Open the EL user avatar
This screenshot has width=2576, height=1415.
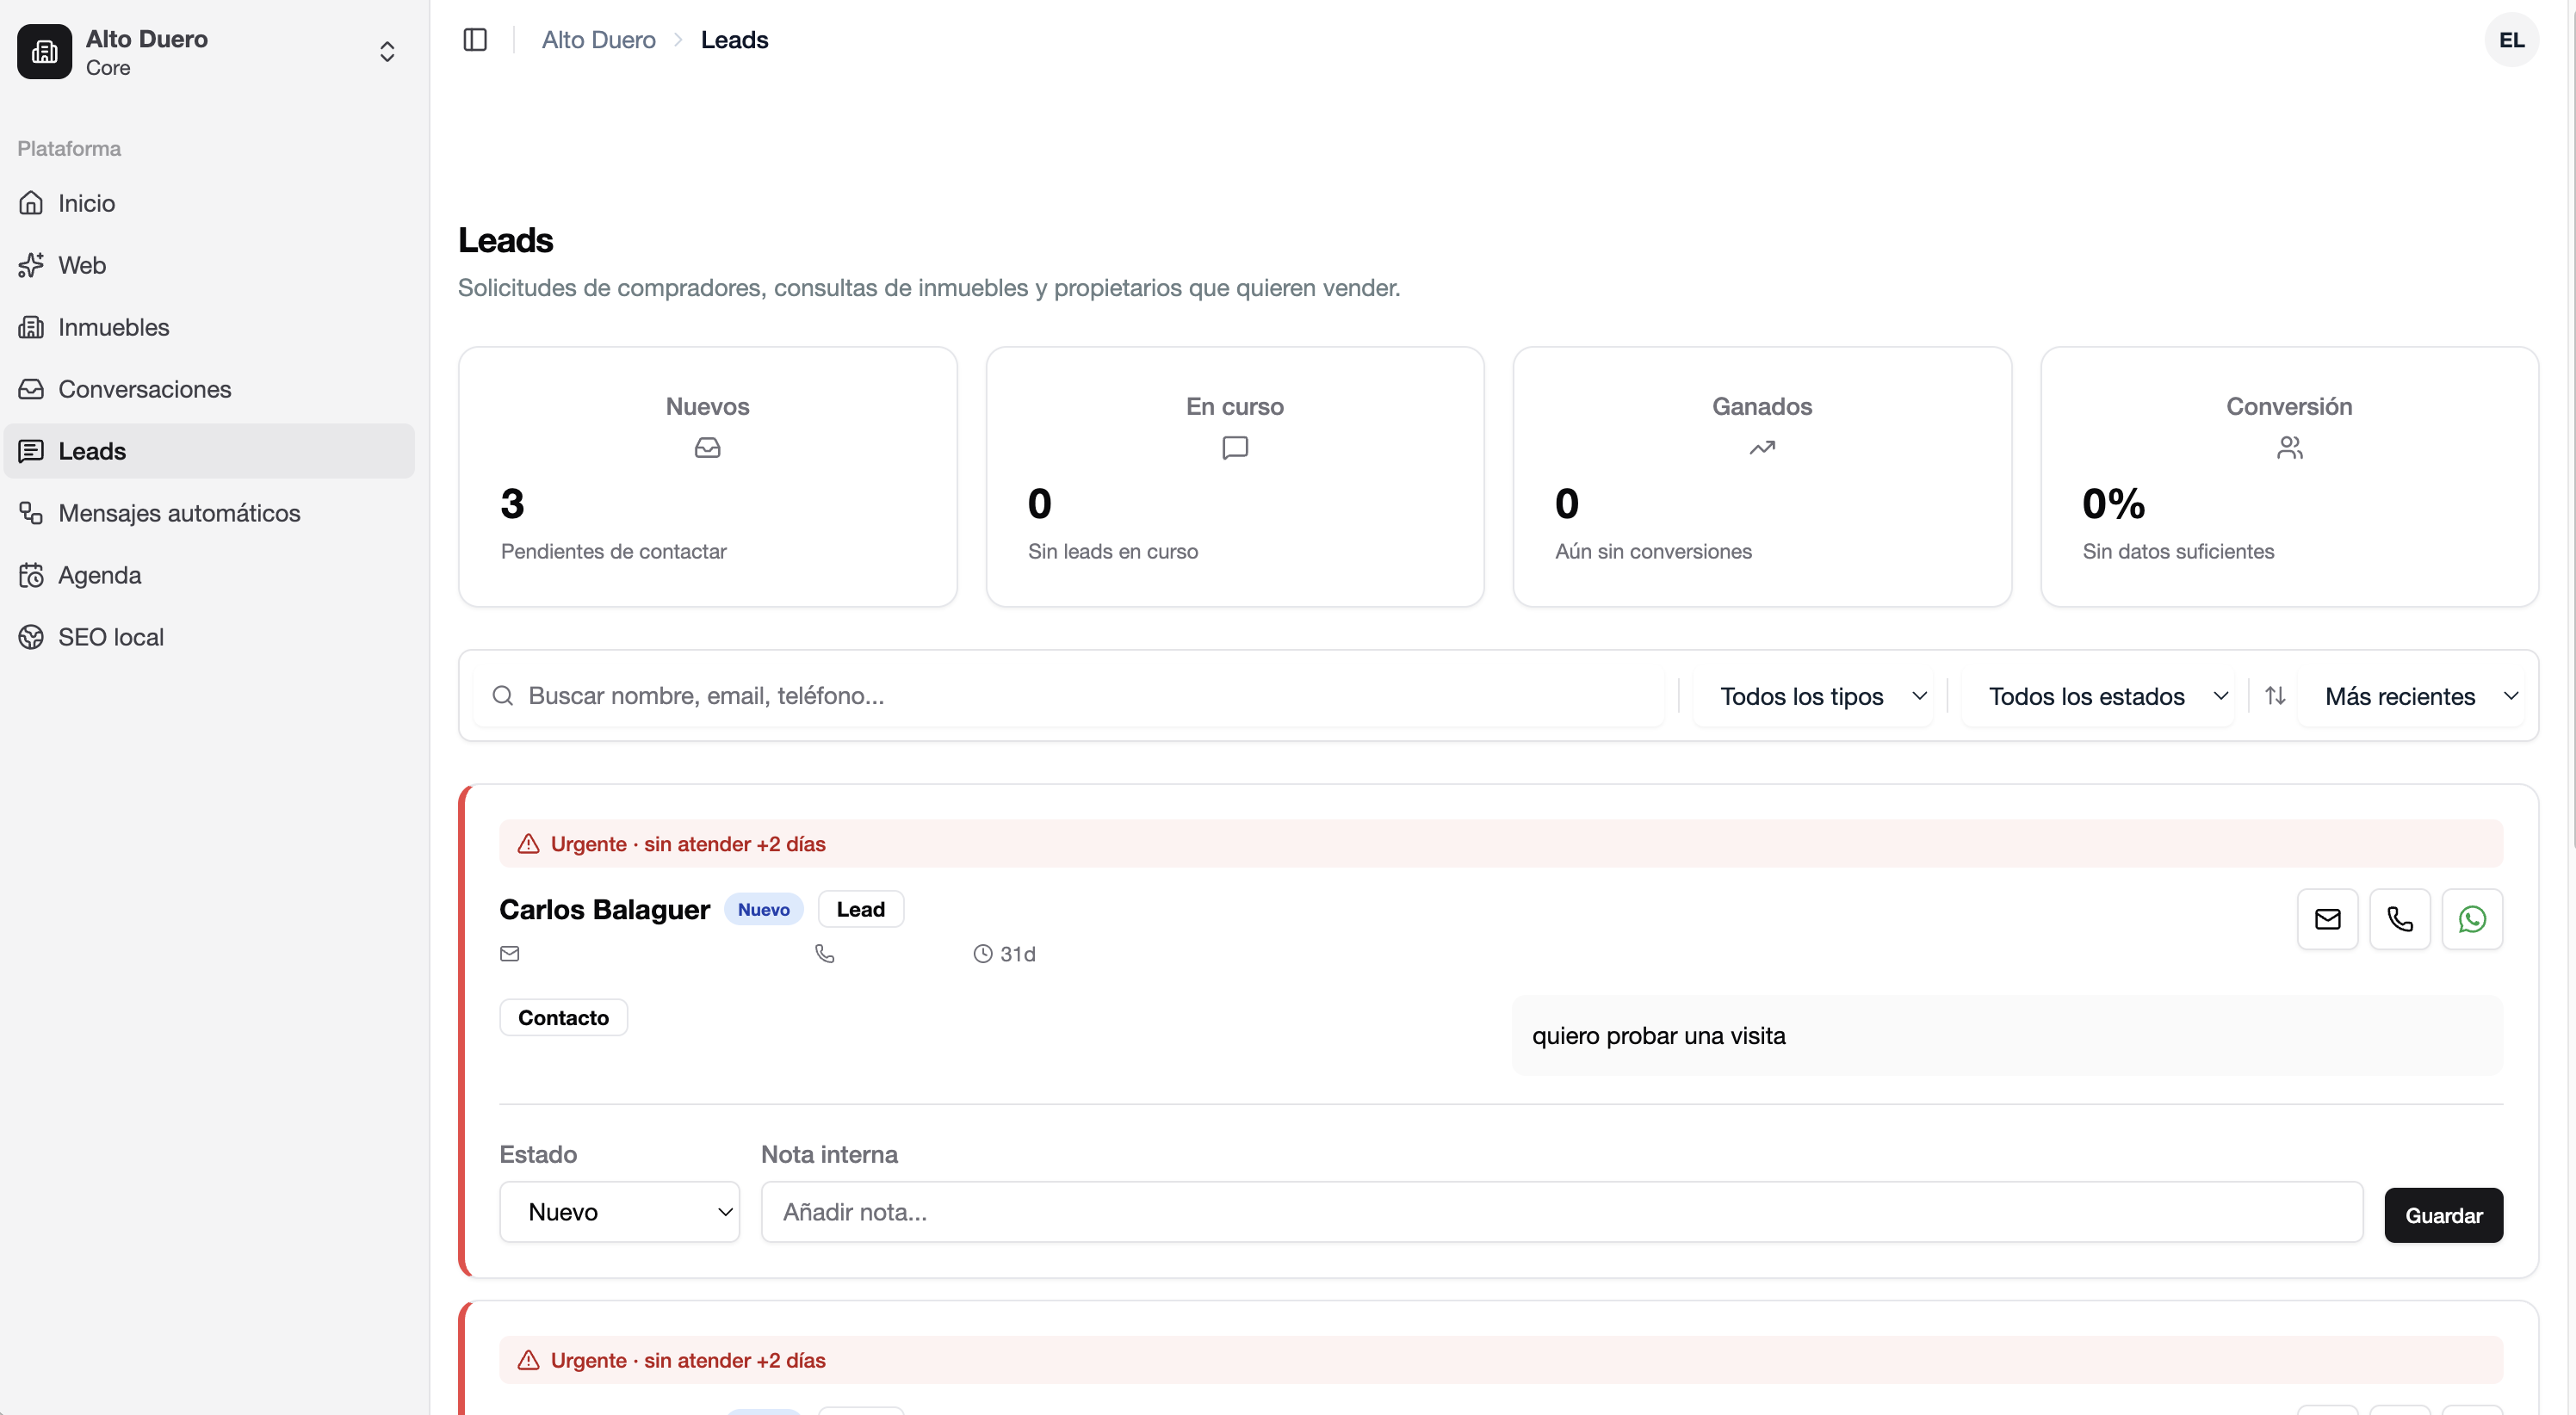coord(2511,40)
